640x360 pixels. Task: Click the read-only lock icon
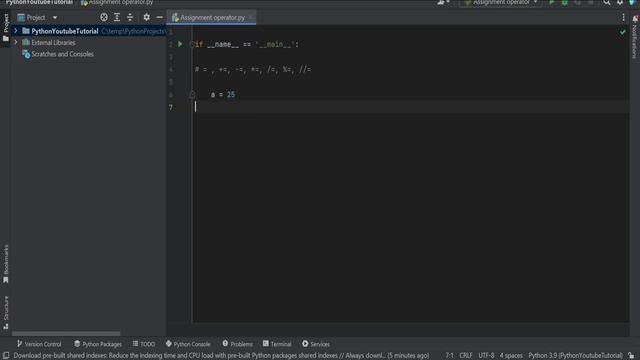pyautogui.click(x=631, y=356)
